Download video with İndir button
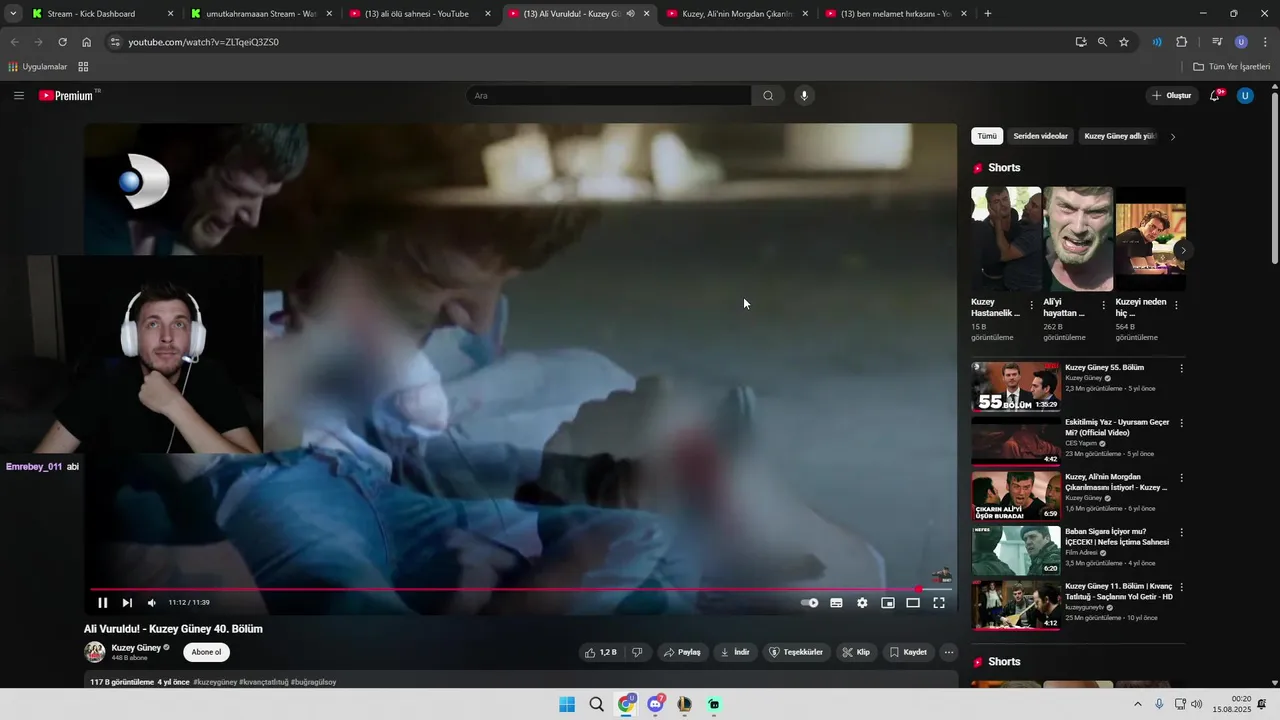This screenshot has height=720, width=1280. pos(735,652)
